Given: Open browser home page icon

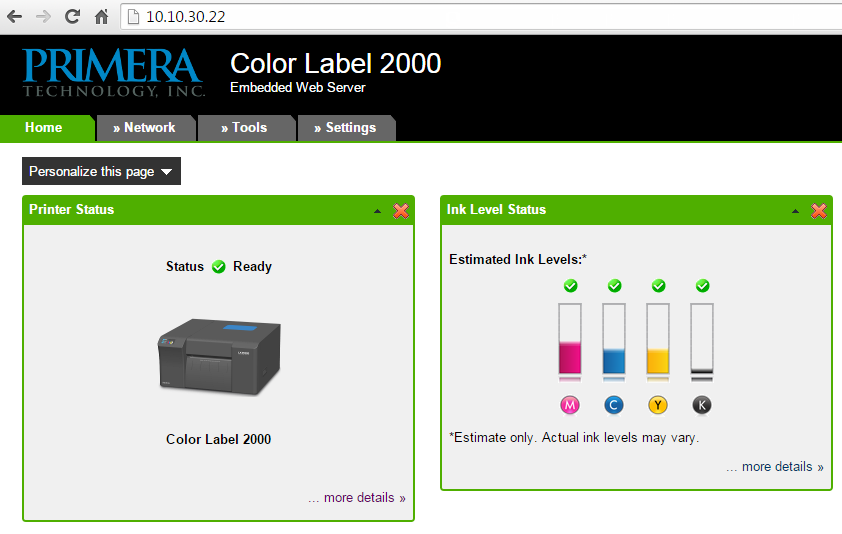Looking at the screenshot, I should (x=101, y=17).
